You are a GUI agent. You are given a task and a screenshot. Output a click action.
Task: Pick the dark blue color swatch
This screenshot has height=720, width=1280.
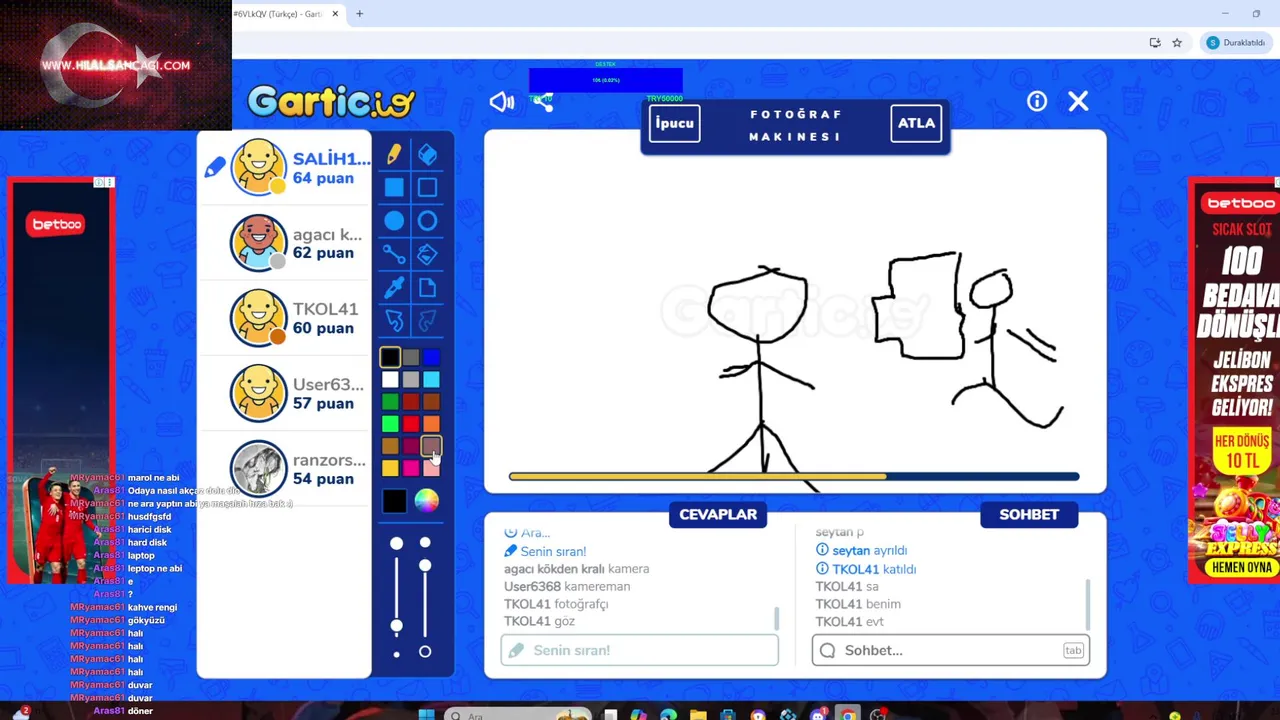pyautogui.click(x=431, y=357)
